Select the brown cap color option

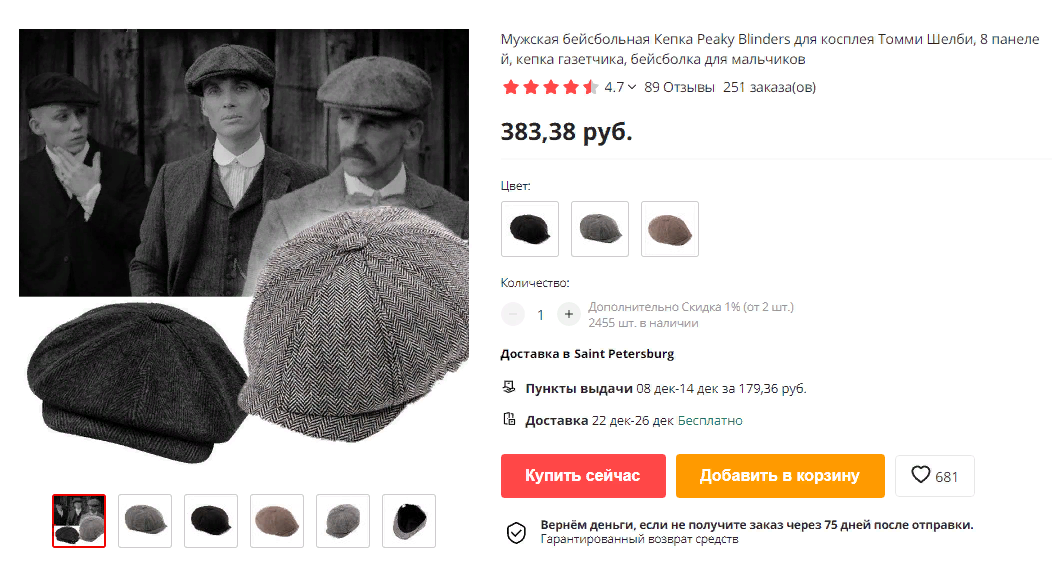pyautogui.click(x=670, y=229)
